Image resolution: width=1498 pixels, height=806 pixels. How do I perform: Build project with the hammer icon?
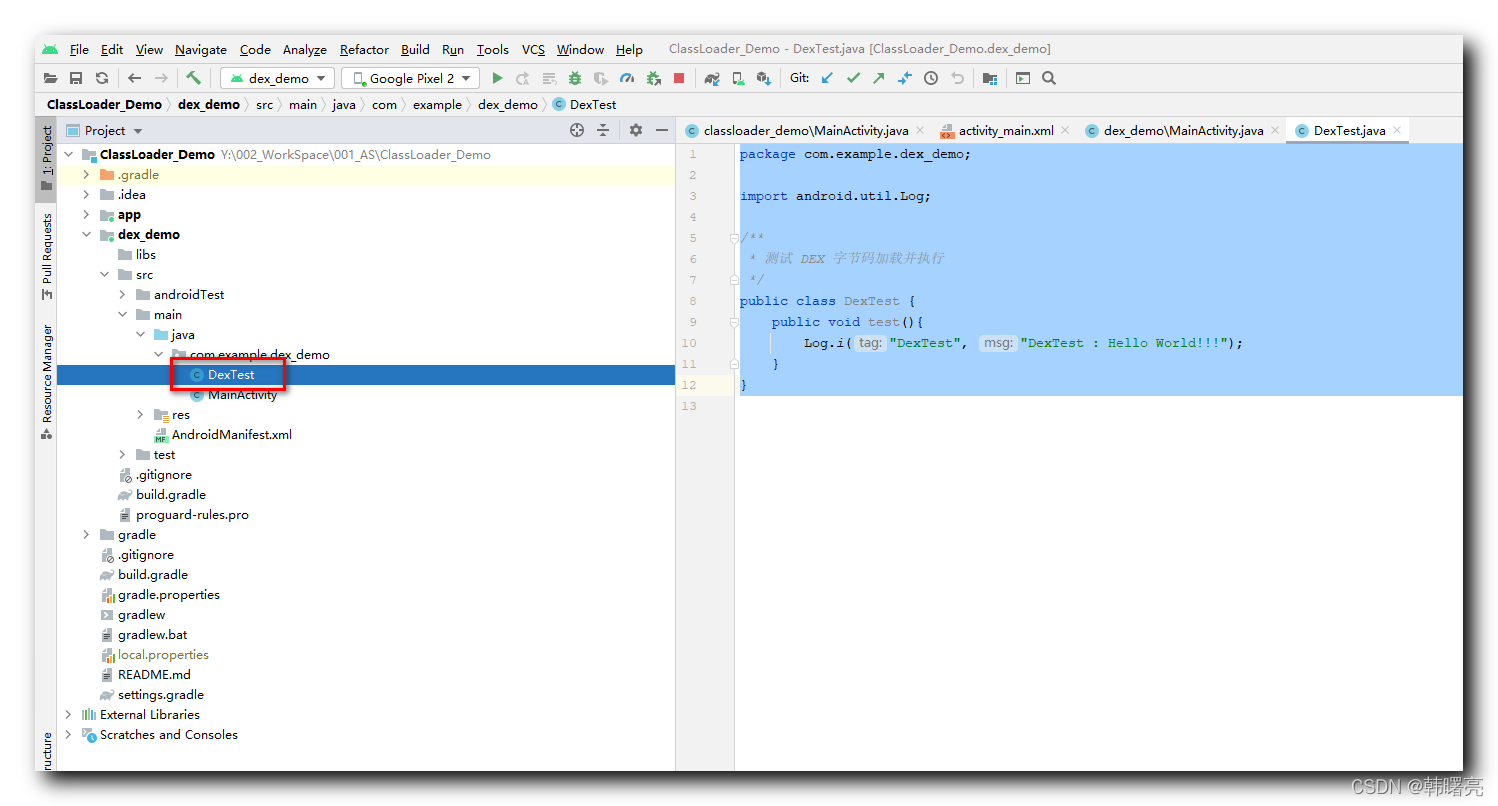tap(194, 78)
